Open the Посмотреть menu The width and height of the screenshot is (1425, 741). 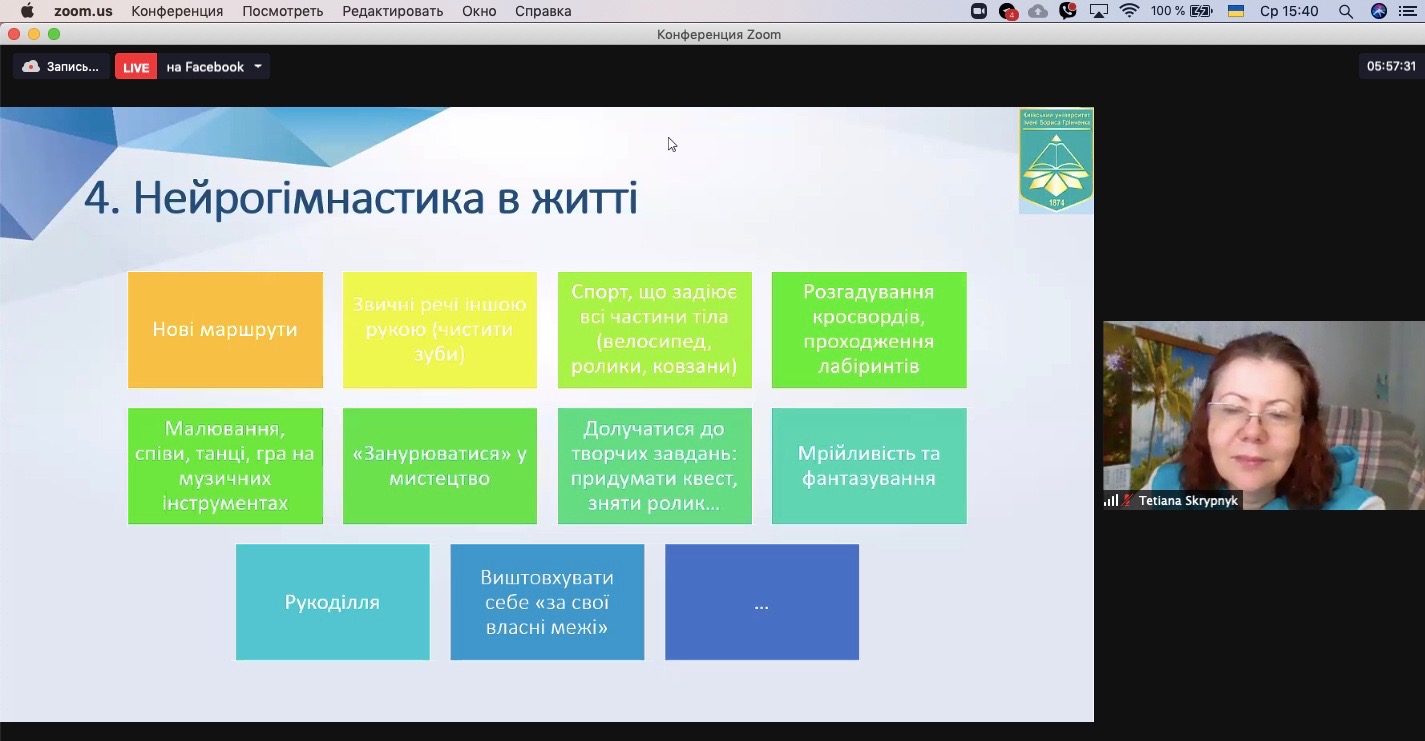(x=283, y=11)
